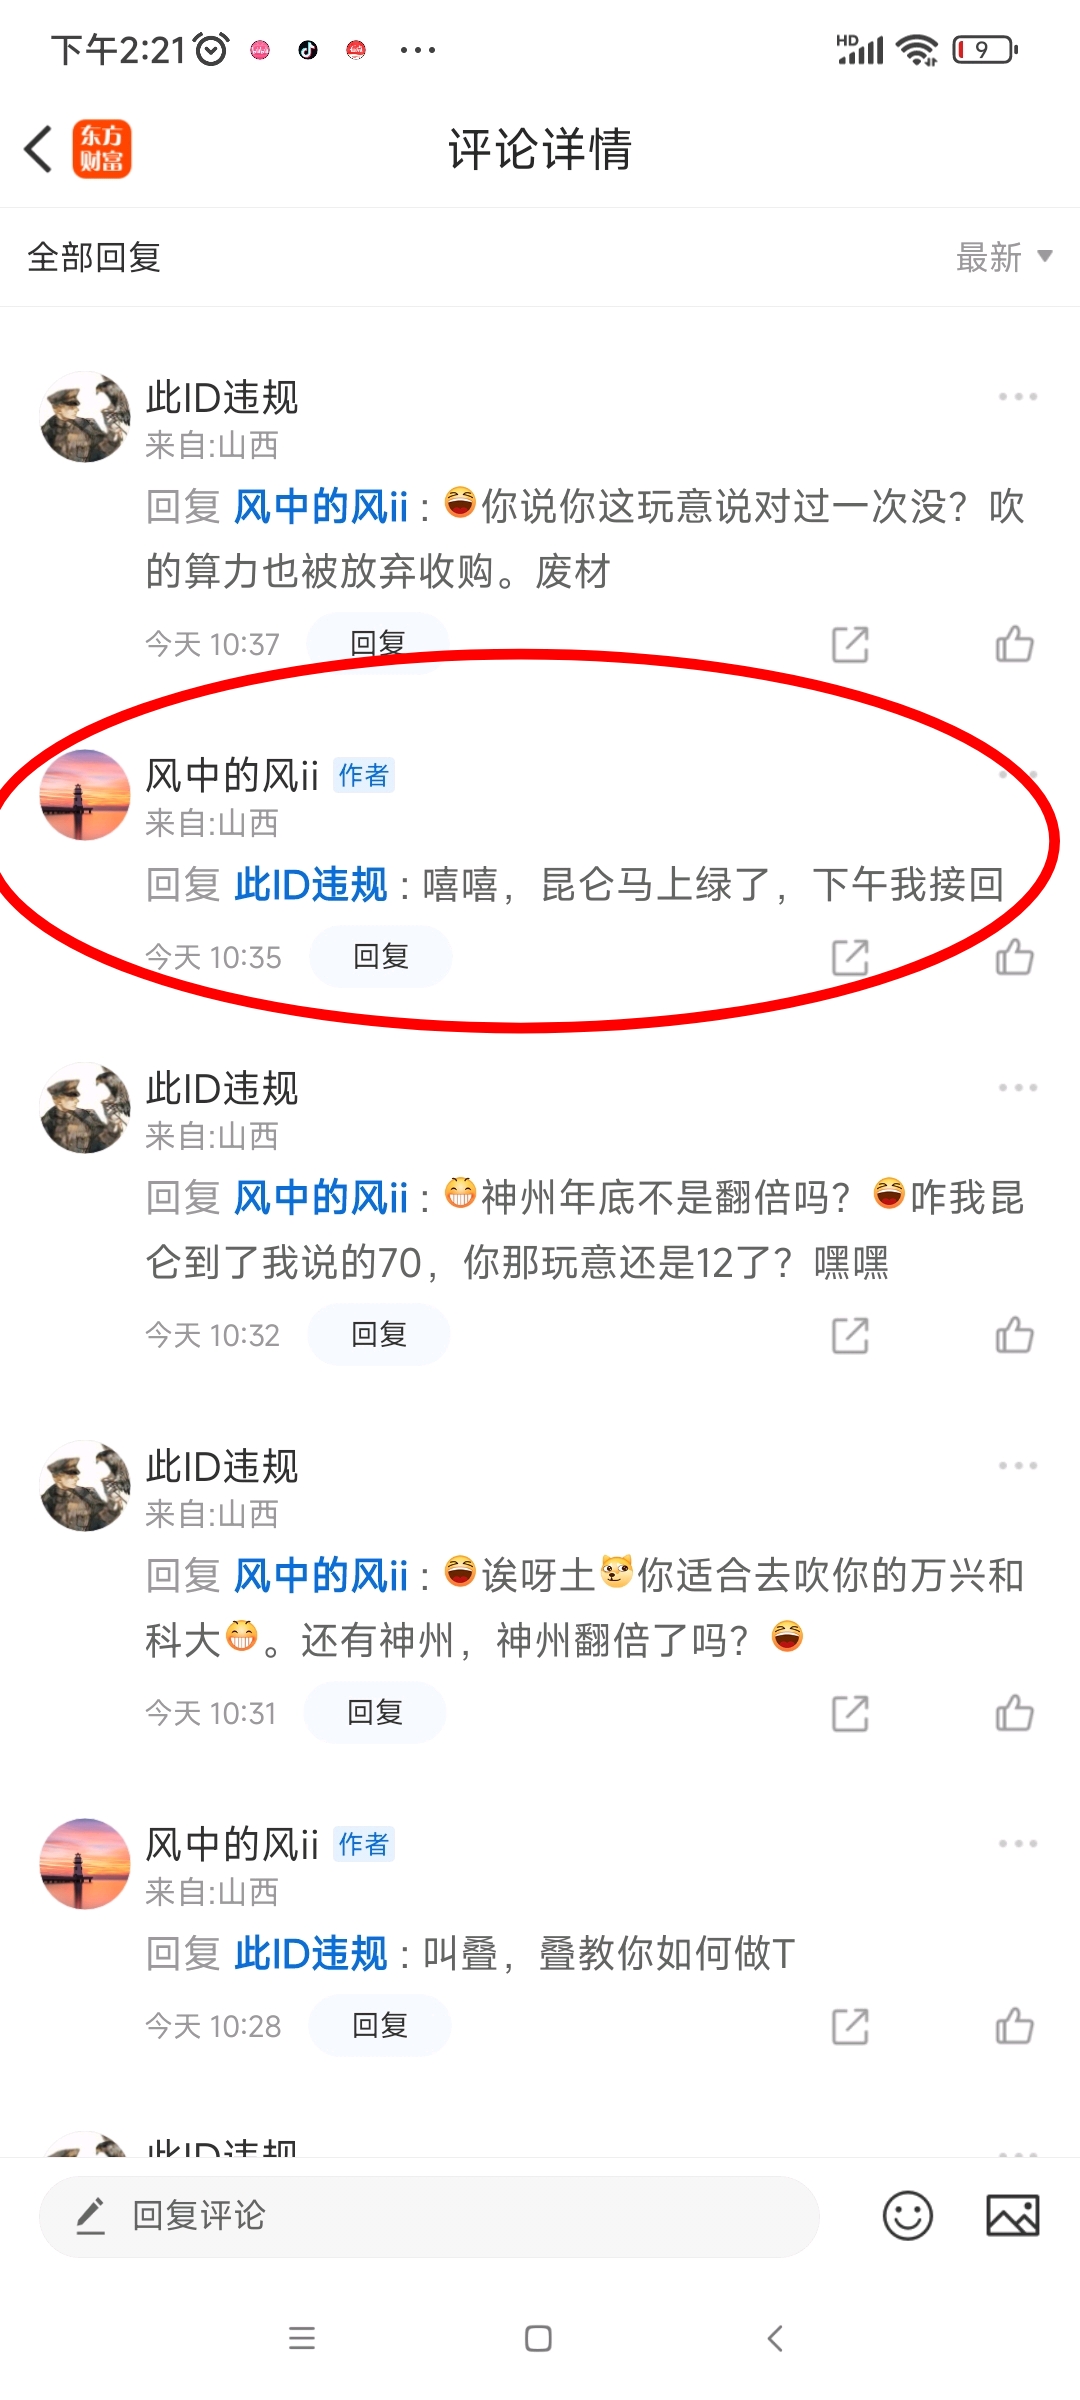This screenshot has width=1080, height=2400.
Task: Attach an image with picture icon
Action: (1013, 2216)
